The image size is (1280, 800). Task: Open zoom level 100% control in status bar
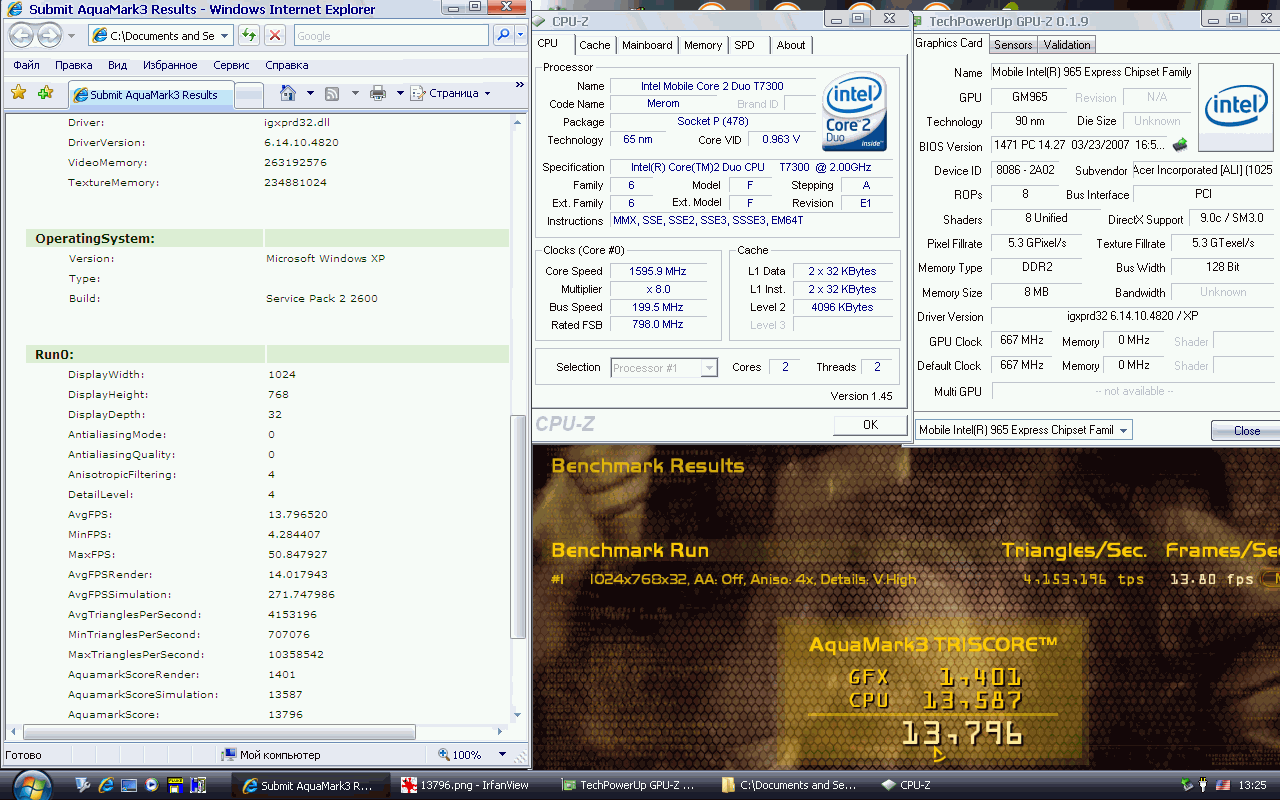(474, 755)
